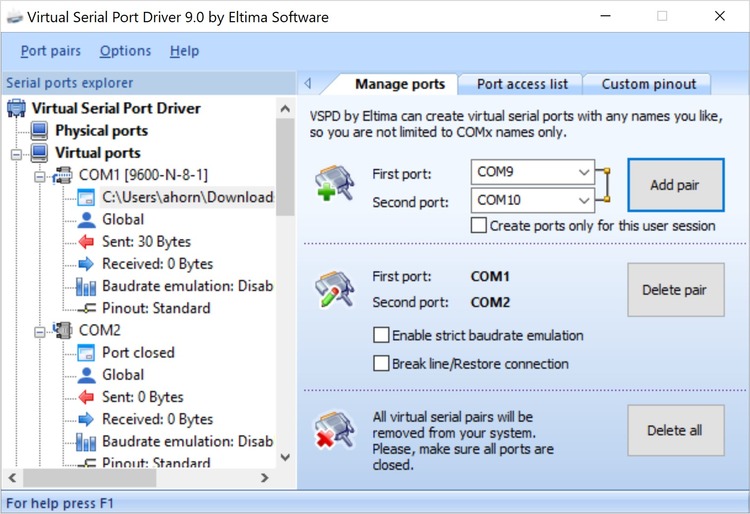Viewport: 750px width, 514px height.
Task: Click the red arrow icon for Sent: 0 Bytes
Action: pyautogui.click(x=86, y=397)
